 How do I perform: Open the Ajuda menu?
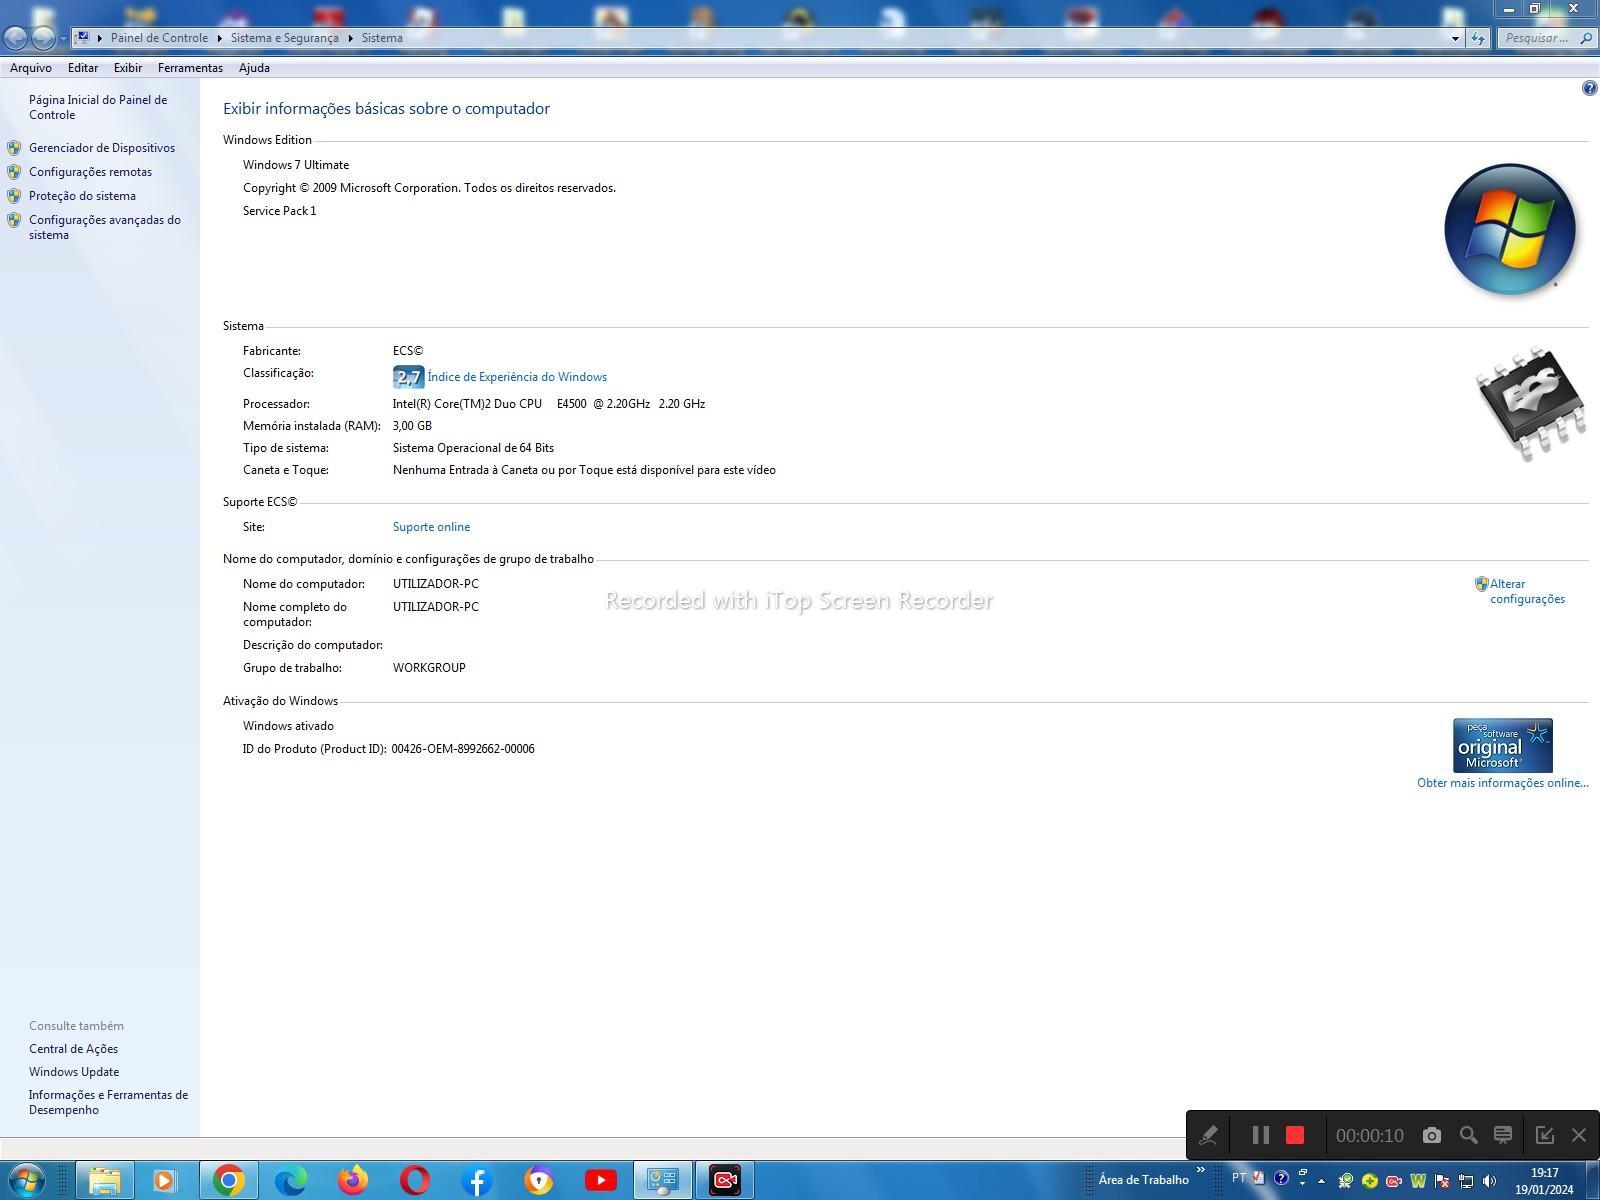[x=254, y=68]
